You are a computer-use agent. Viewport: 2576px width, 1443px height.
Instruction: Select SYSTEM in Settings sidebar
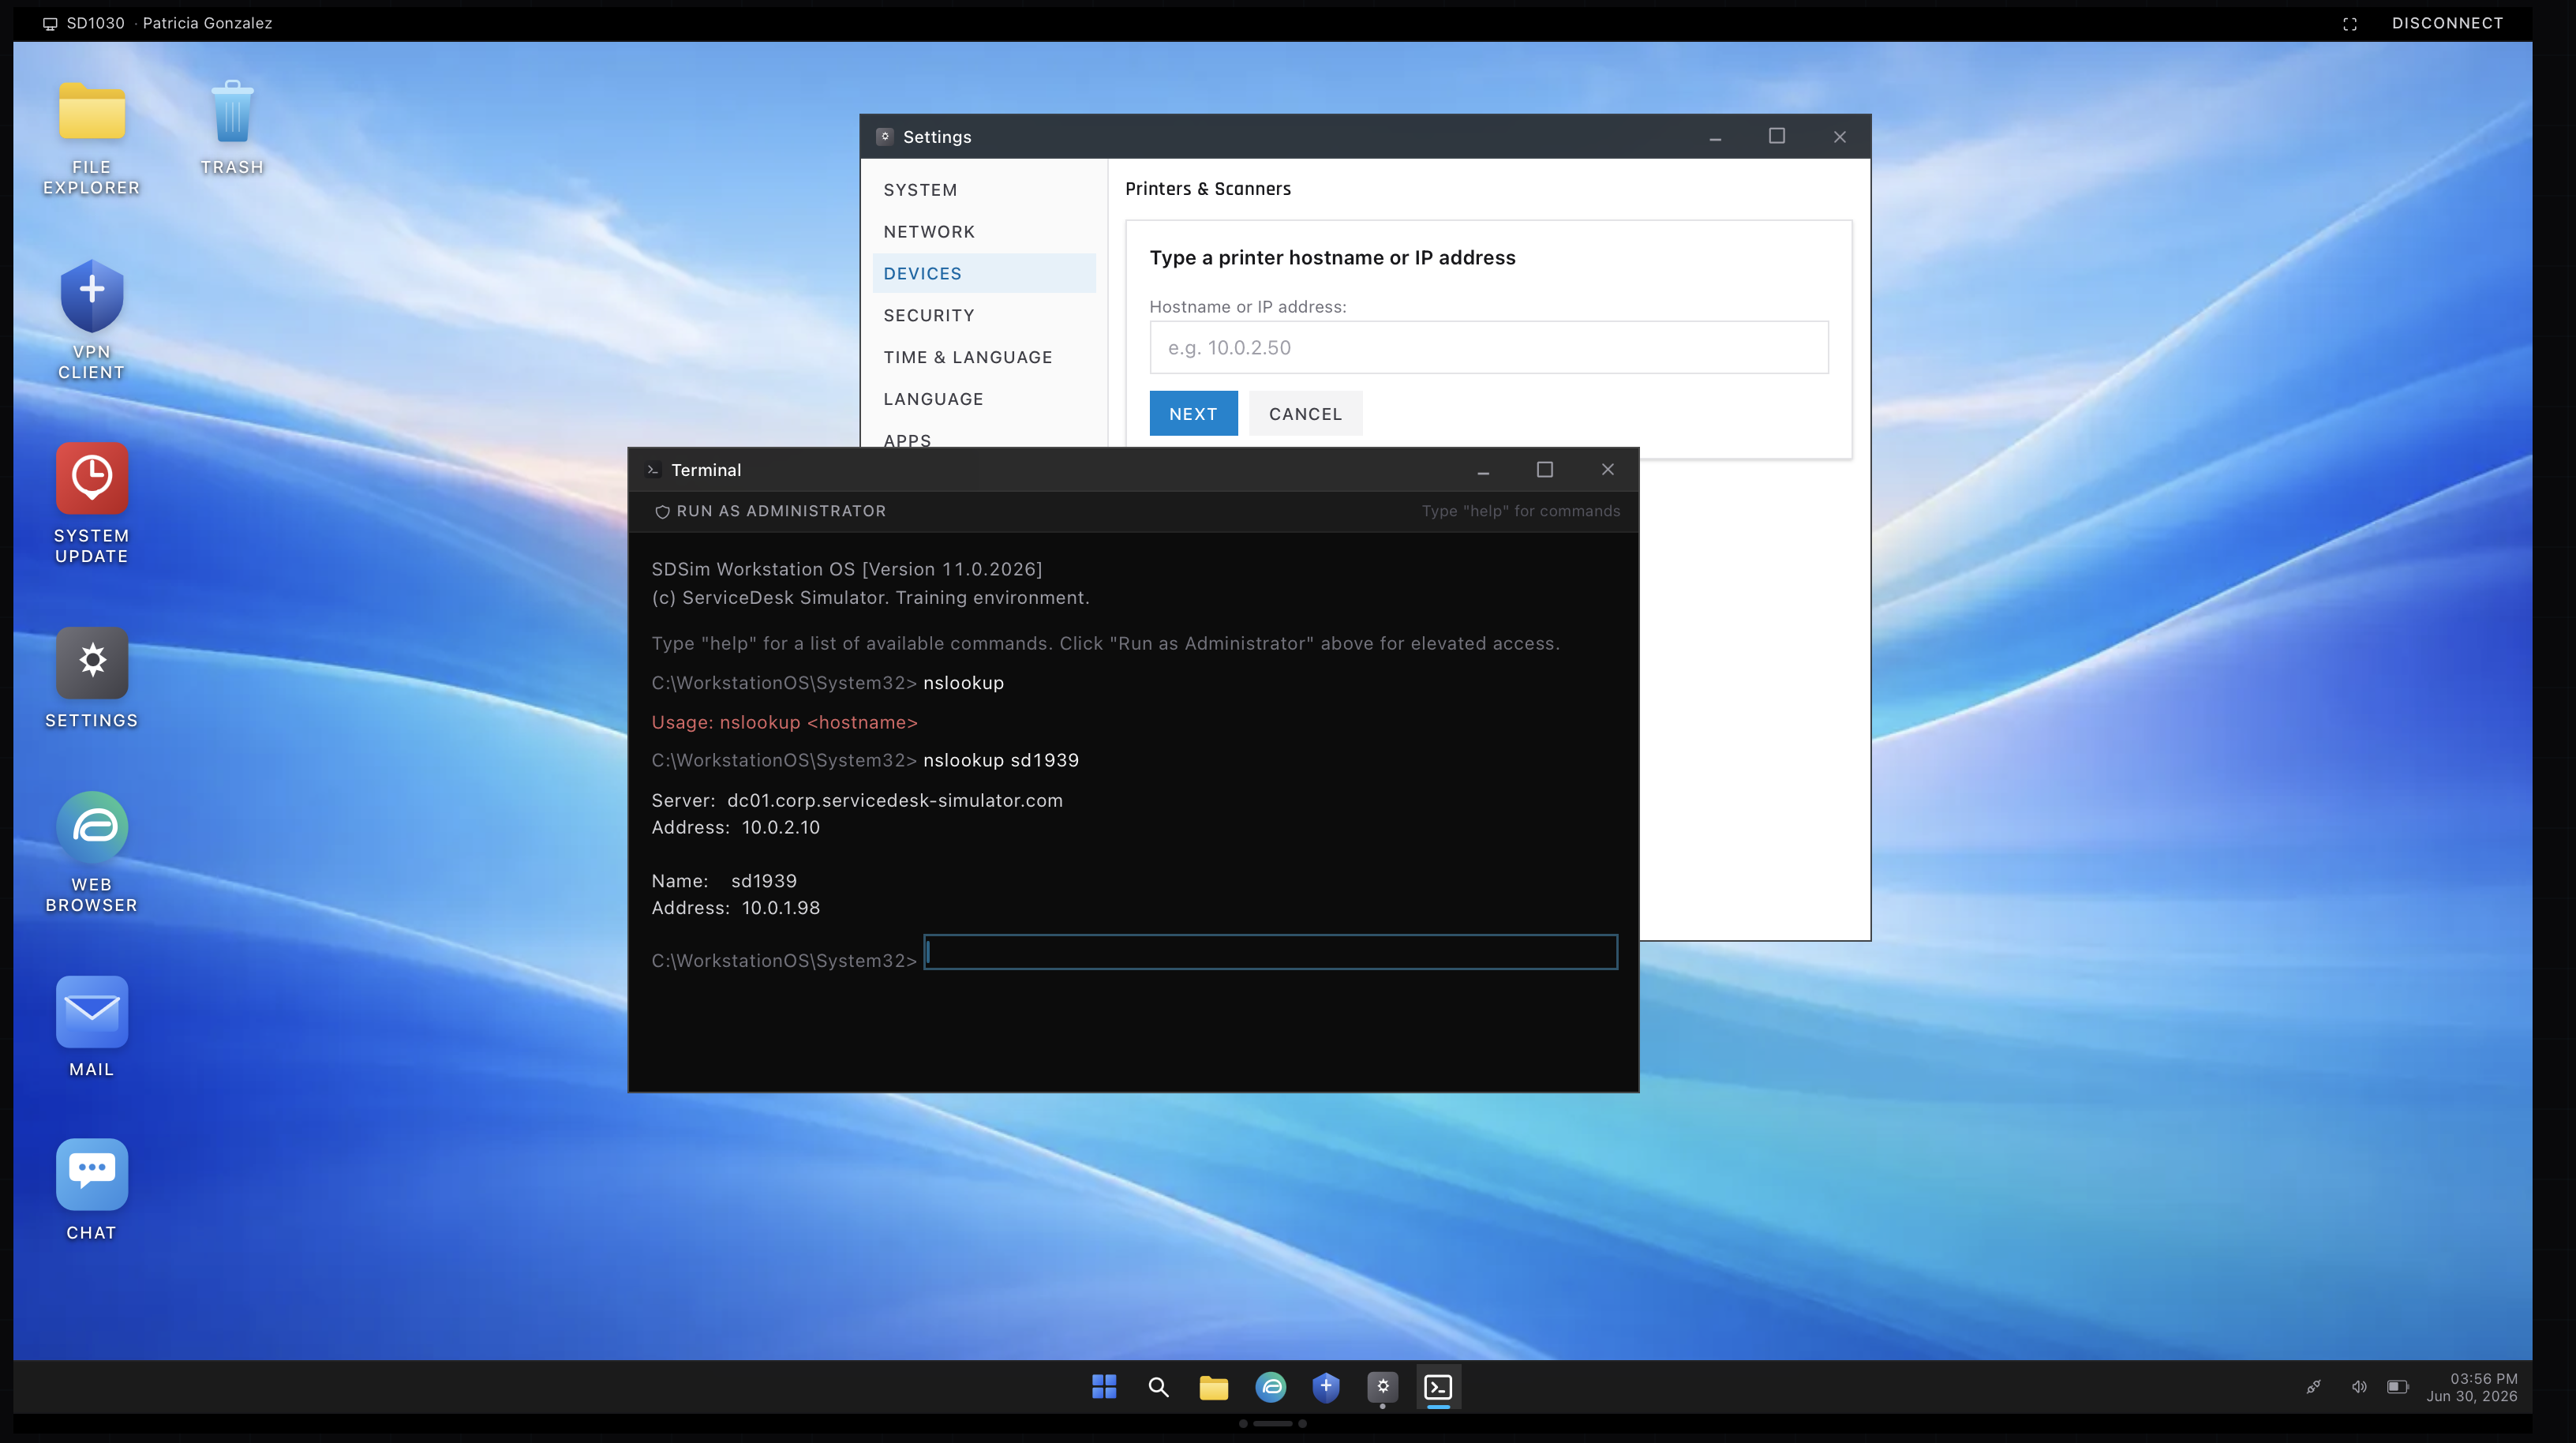[x=984, y=190]
